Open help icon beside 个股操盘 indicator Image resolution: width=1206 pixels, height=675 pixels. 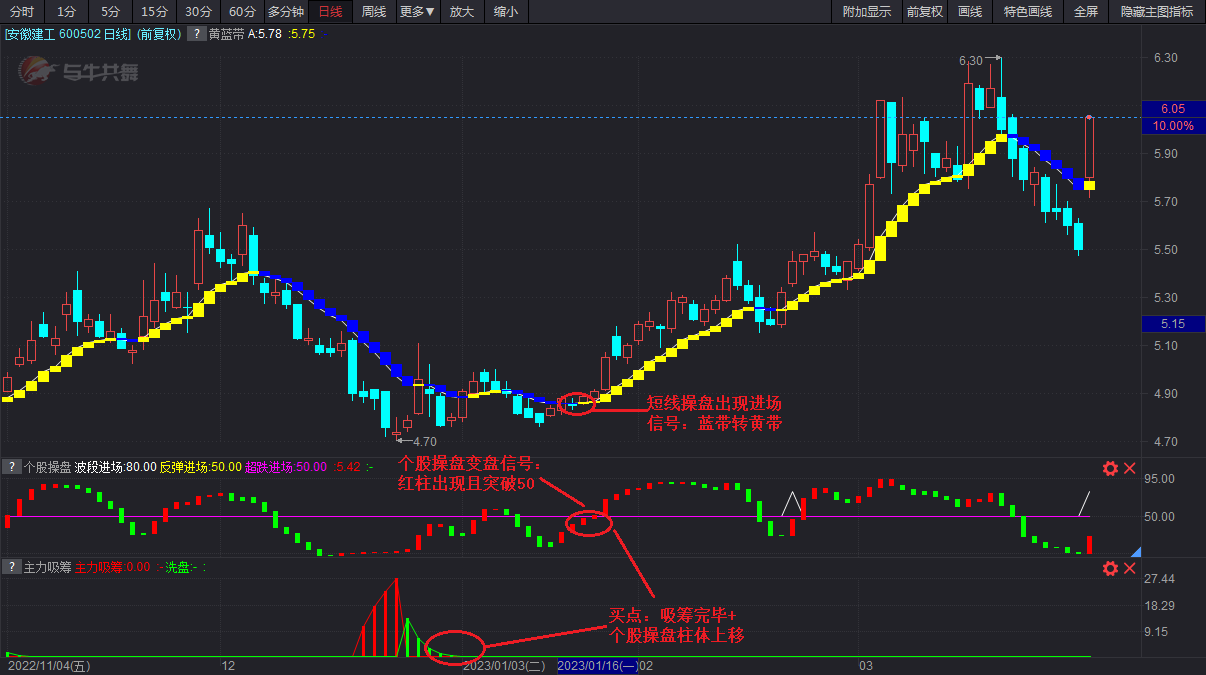pos(11,467)
